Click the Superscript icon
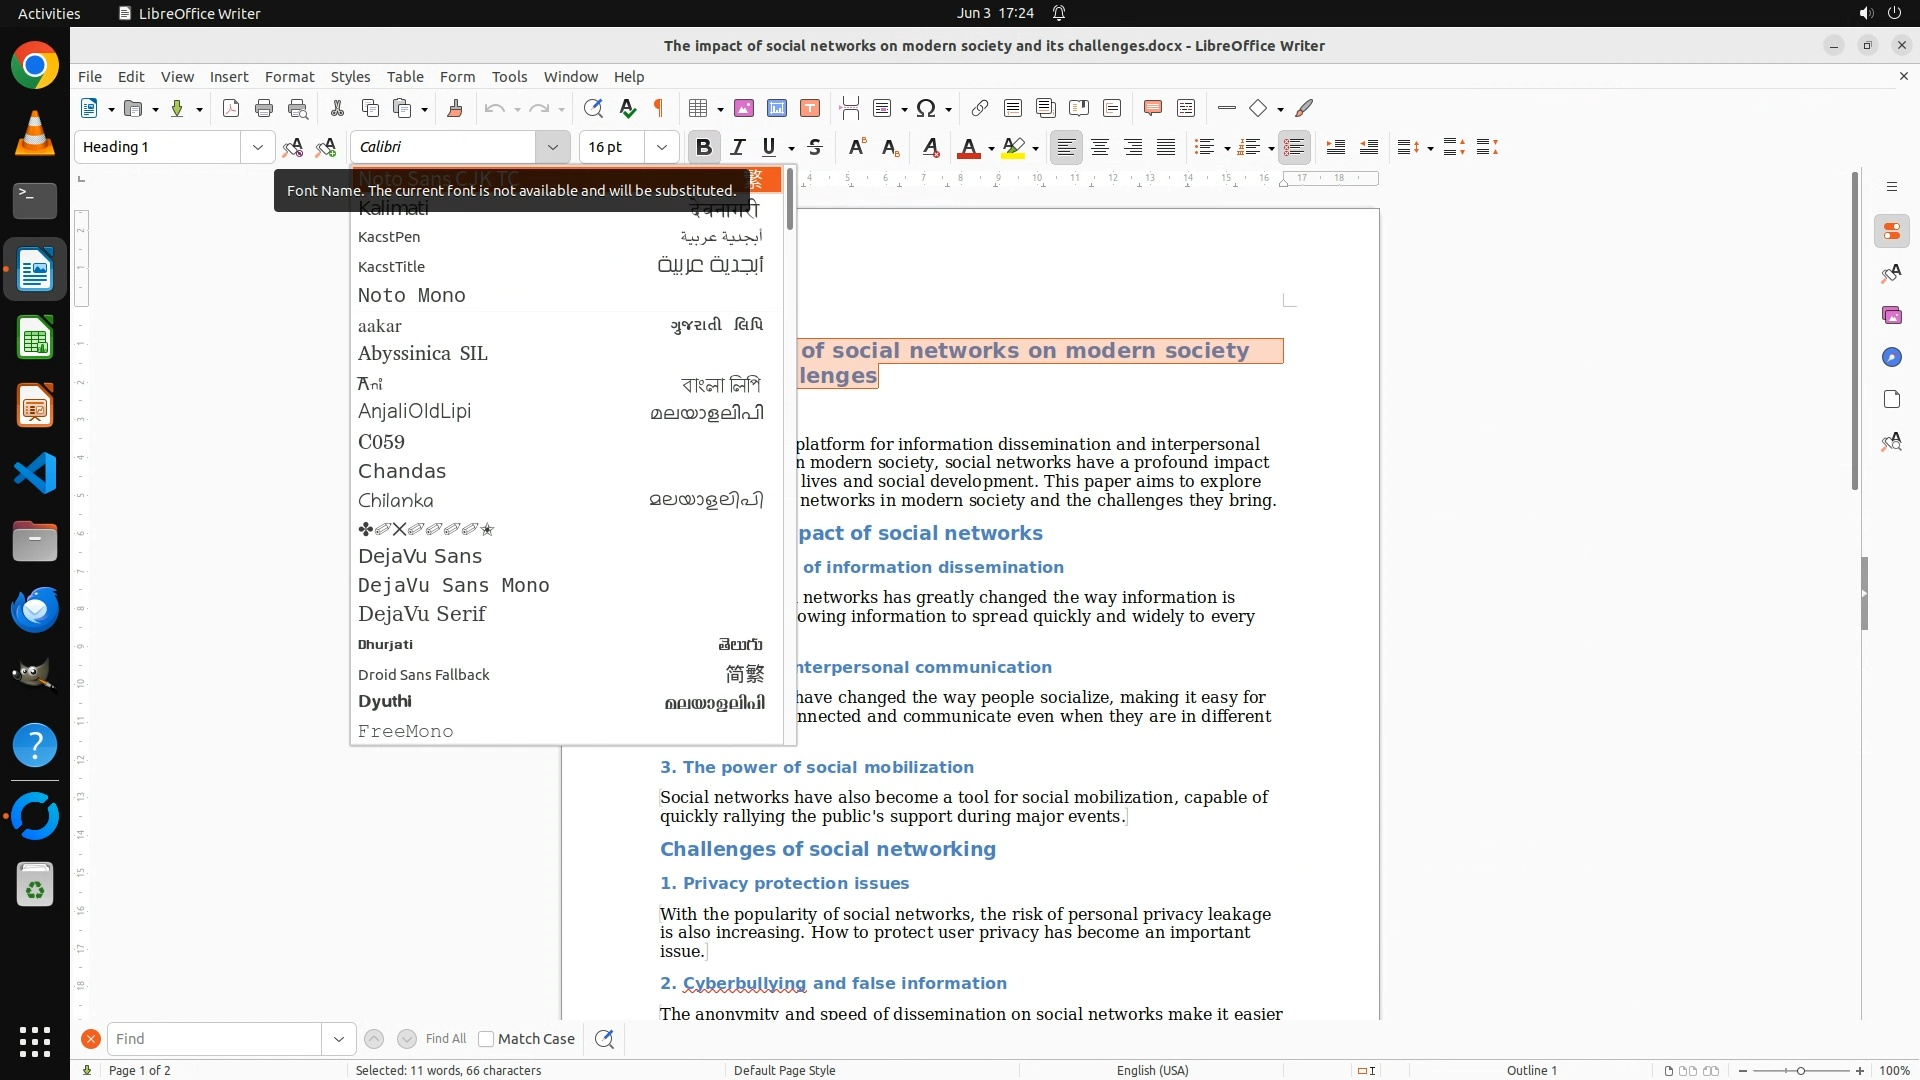 [856, 147]
